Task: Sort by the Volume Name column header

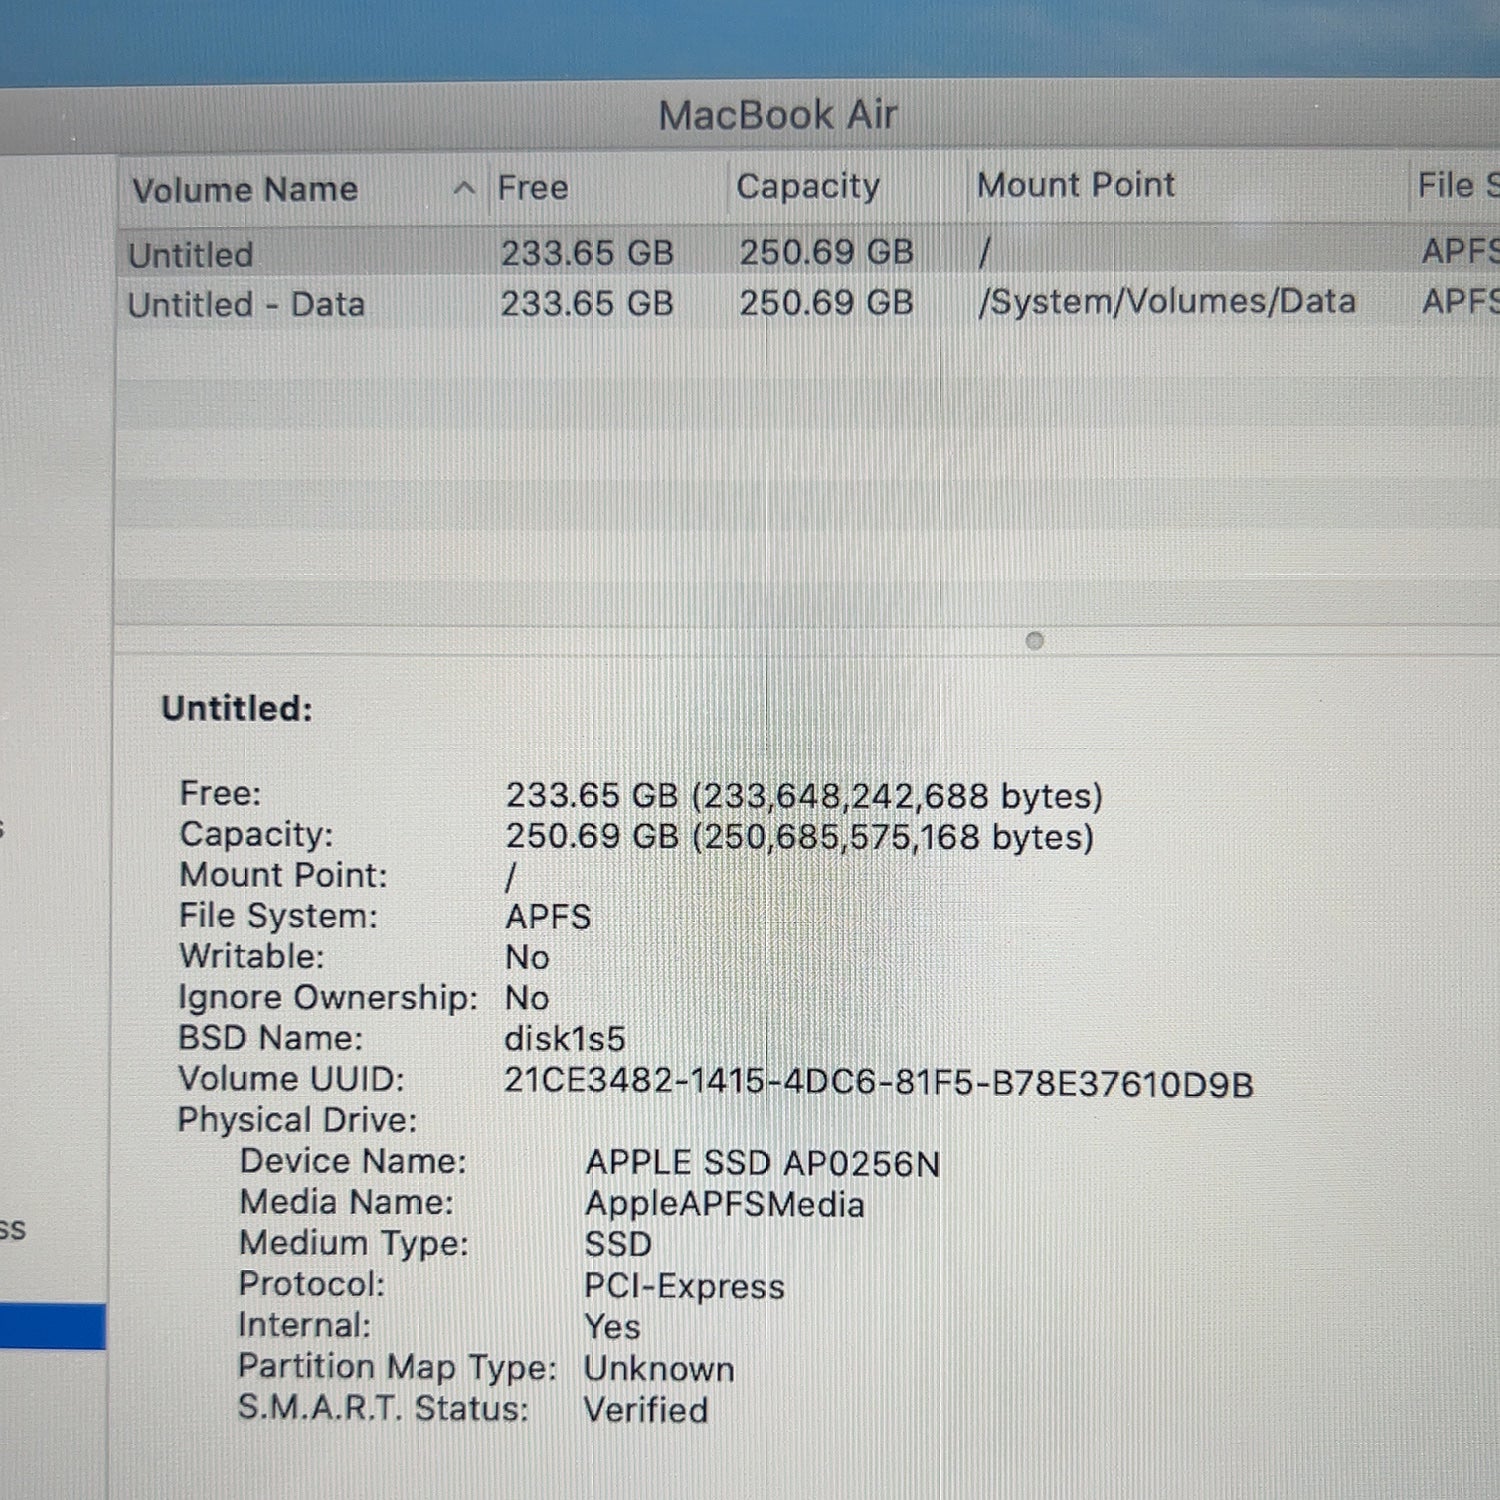Action: pyautogui.click(x=245, y=189)
